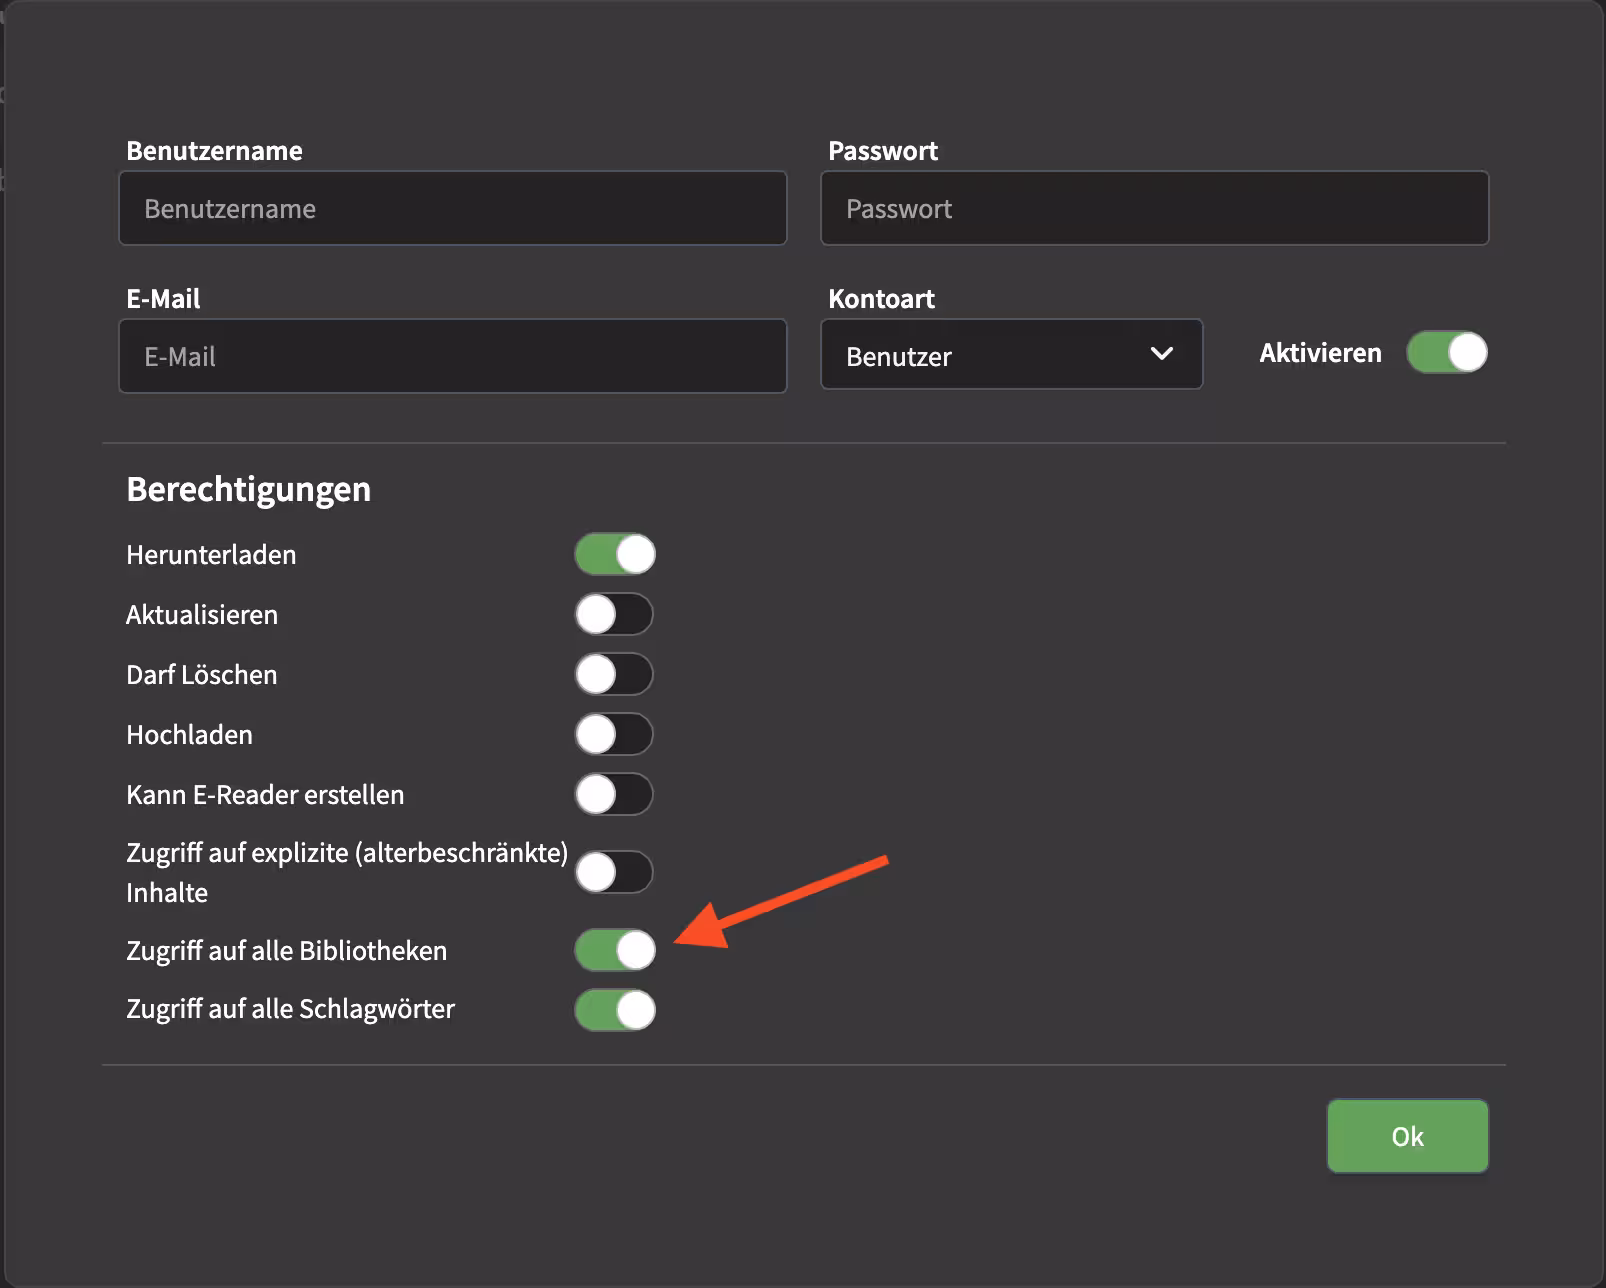Enable the Aktualisieren permission toggle

[x=615, y=614]
